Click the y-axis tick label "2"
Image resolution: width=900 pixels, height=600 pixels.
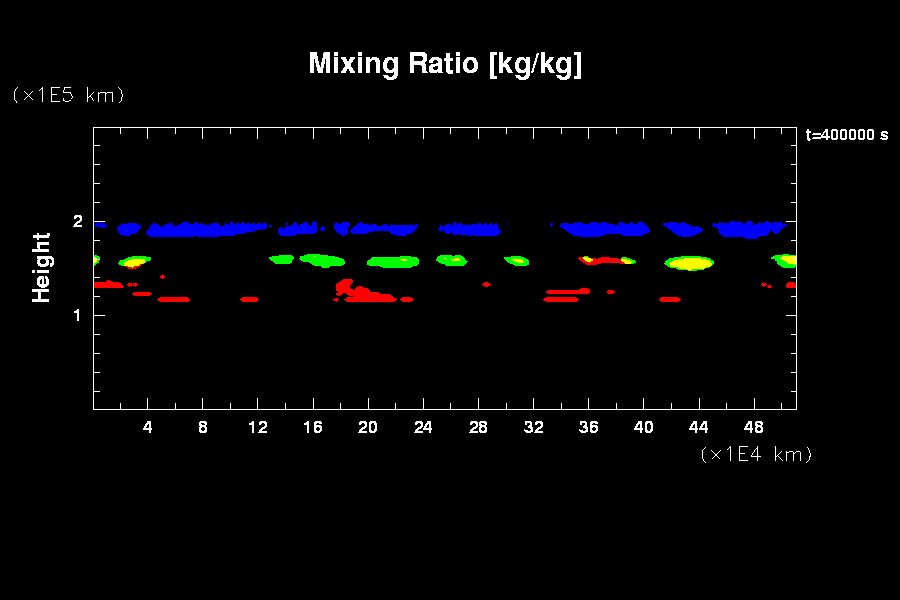tap(78, 222)
